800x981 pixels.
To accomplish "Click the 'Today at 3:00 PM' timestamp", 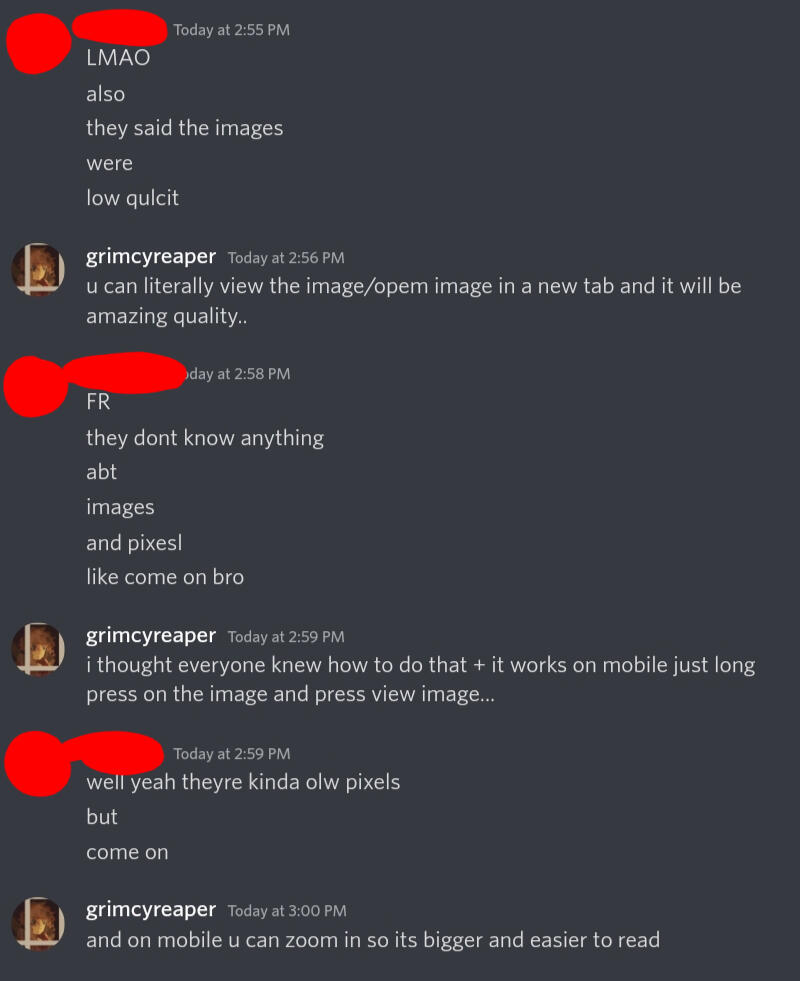I will point(287,911).
